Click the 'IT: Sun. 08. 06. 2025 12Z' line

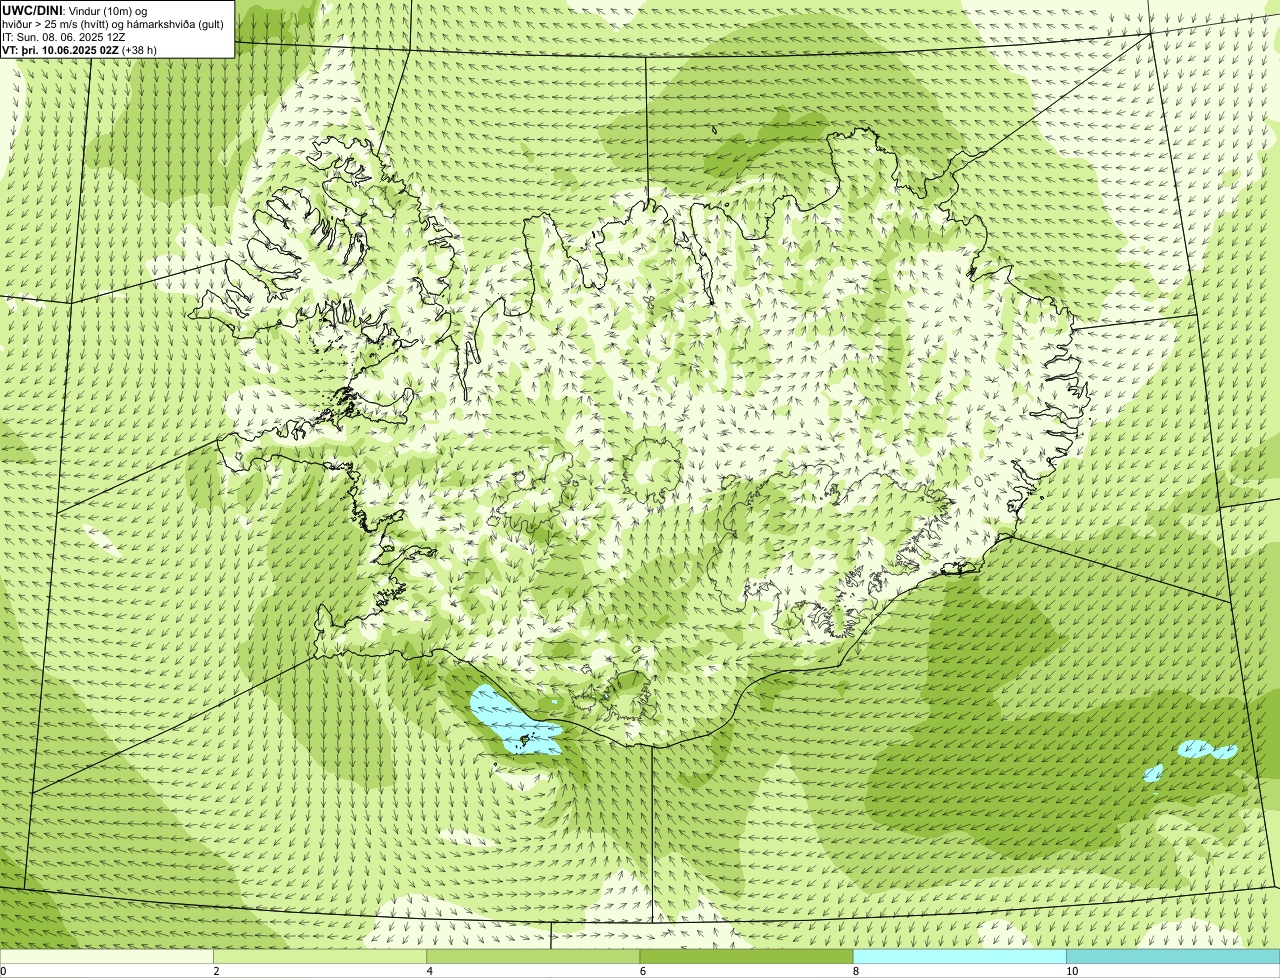64,36
